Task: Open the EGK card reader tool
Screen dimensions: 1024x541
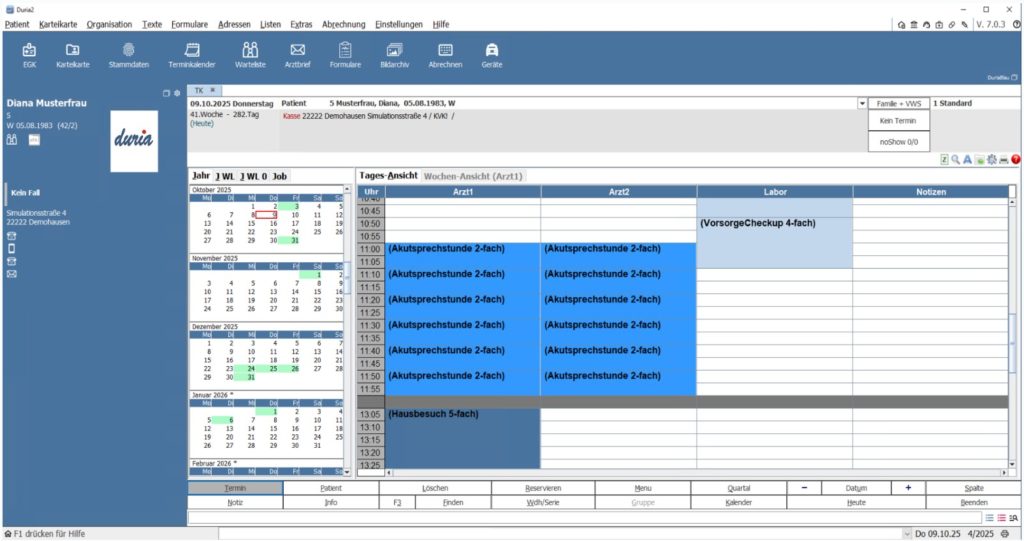Action: point(29,55)
